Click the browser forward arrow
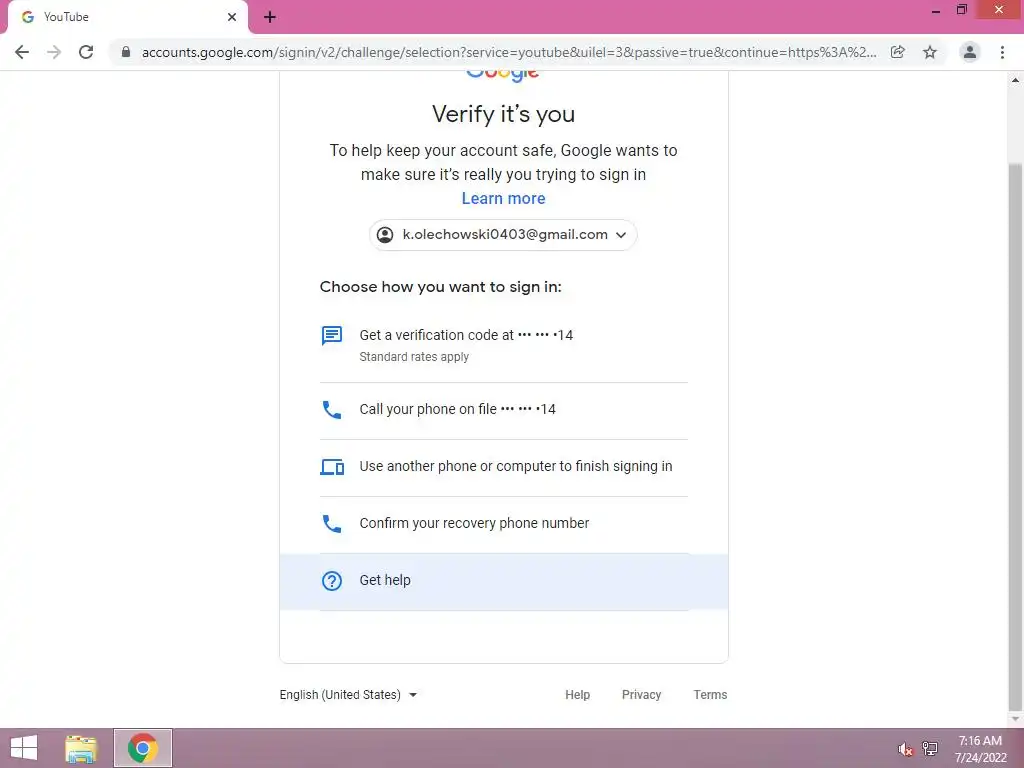The width and height of the screenshot is (1024, 768). (54, 52)
